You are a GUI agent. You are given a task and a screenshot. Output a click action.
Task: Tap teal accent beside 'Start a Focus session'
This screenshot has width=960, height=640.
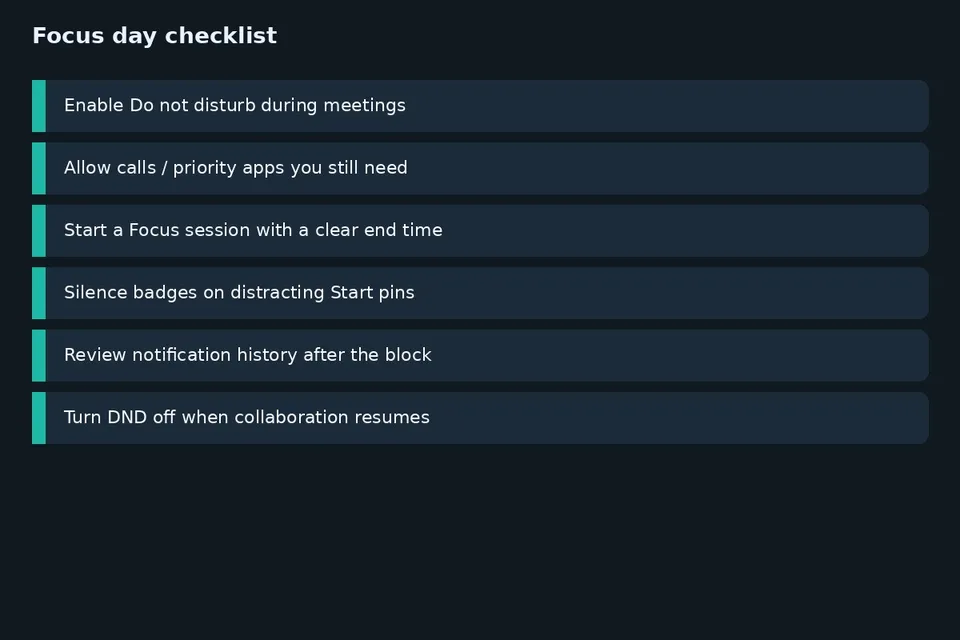click(39, 231)
